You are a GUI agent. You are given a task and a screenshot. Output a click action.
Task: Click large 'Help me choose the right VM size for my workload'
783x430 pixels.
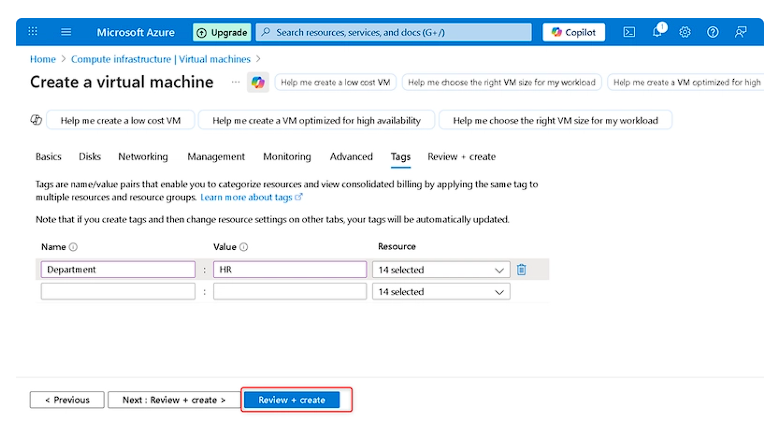tap(555, 120)
